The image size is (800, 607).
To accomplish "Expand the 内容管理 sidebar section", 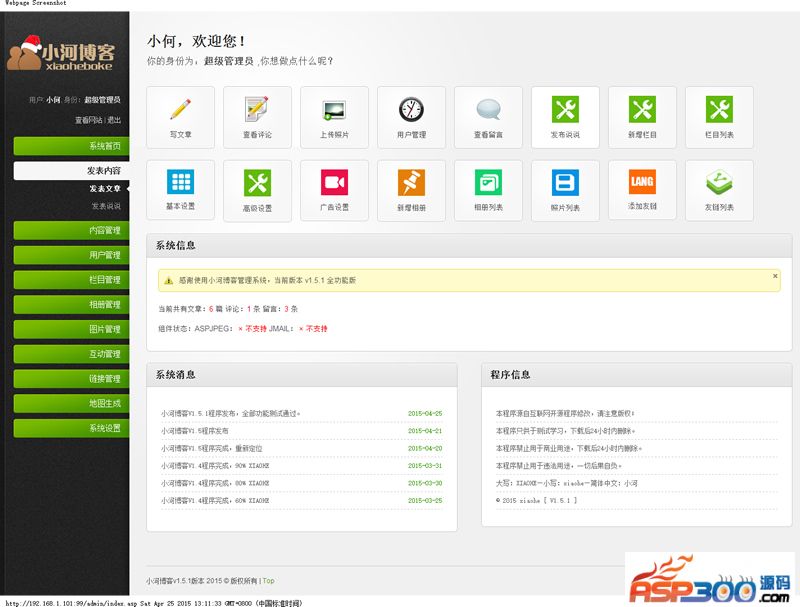I will tap(72, 231).
